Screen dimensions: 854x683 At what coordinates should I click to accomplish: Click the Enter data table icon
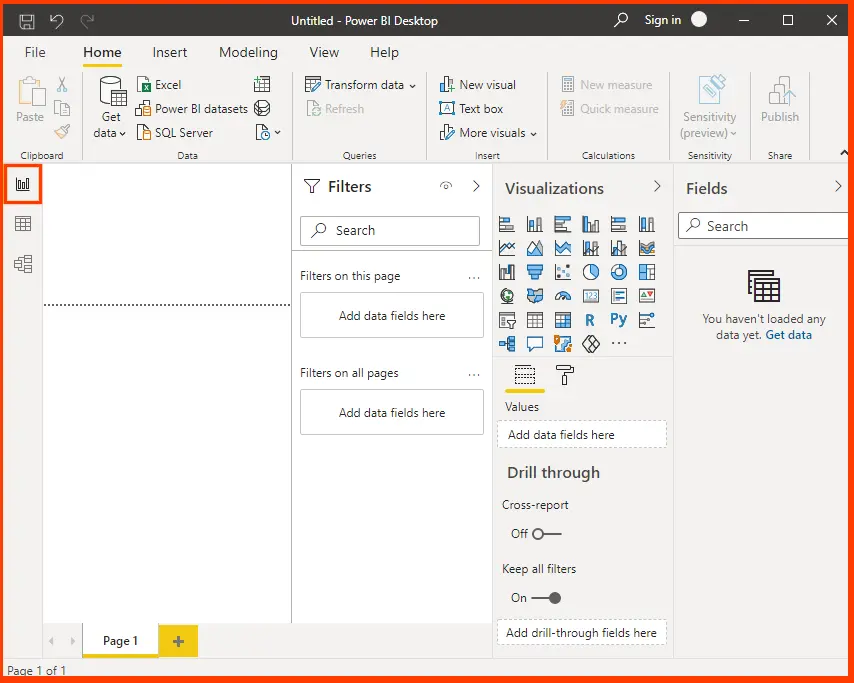[262, 84]
